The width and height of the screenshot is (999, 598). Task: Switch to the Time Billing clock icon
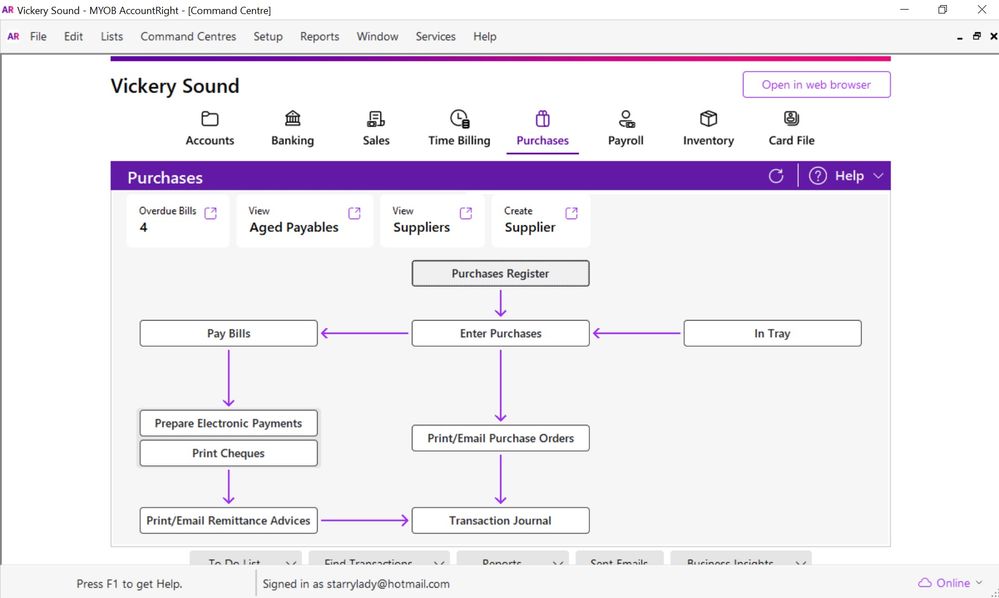(459, 119)
